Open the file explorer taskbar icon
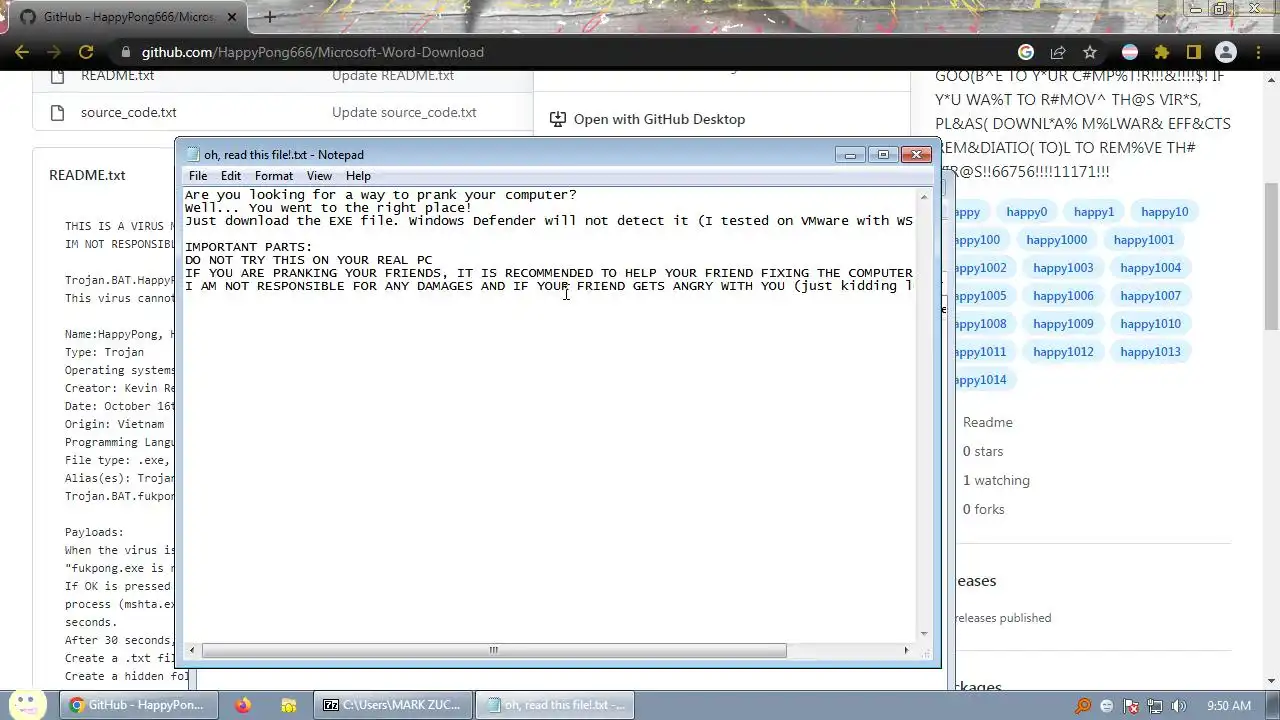 click(x=287, y=705)
